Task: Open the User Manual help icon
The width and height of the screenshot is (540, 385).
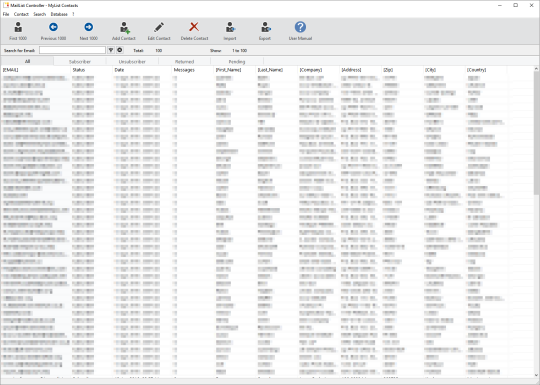Action: [300, 27]
